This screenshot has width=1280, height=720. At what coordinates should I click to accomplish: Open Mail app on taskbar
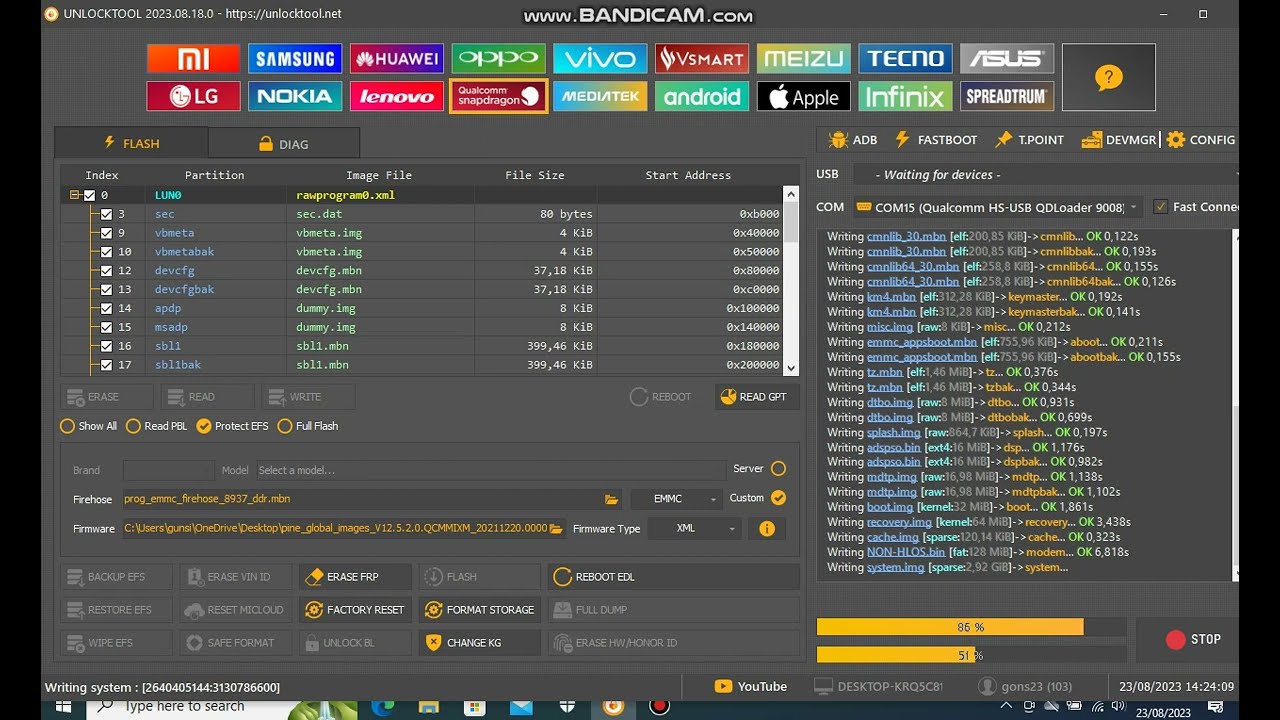pyautogui.click(x=521, y=707)
